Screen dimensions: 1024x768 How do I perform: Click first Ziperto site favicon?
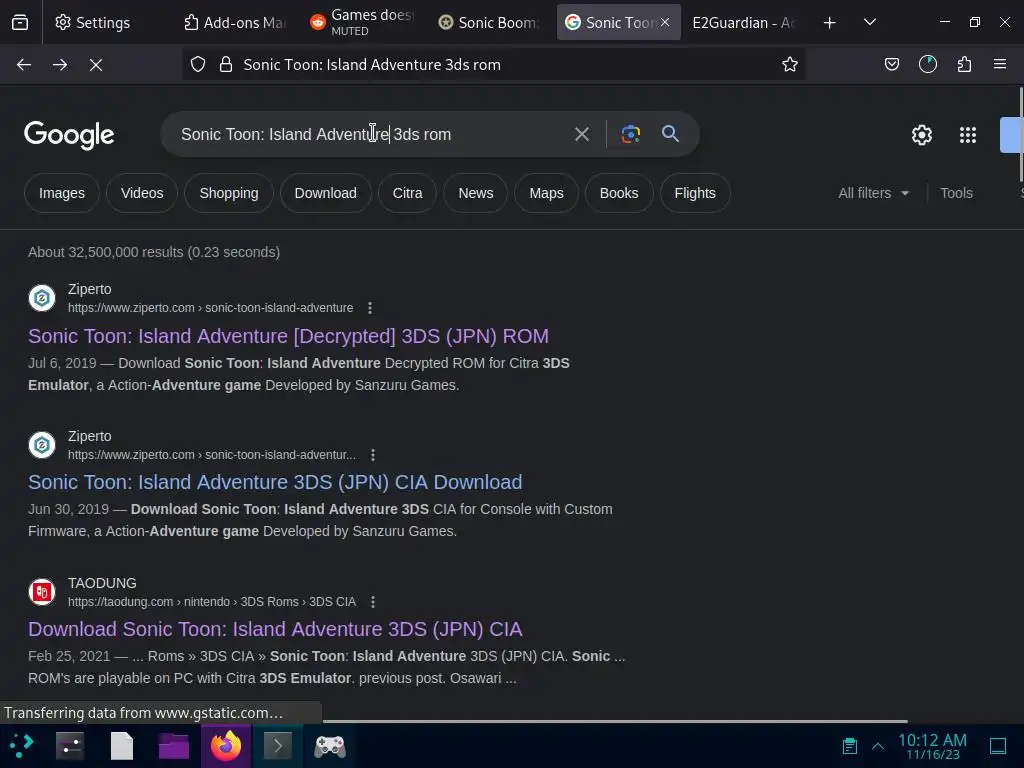pos(42,298)
